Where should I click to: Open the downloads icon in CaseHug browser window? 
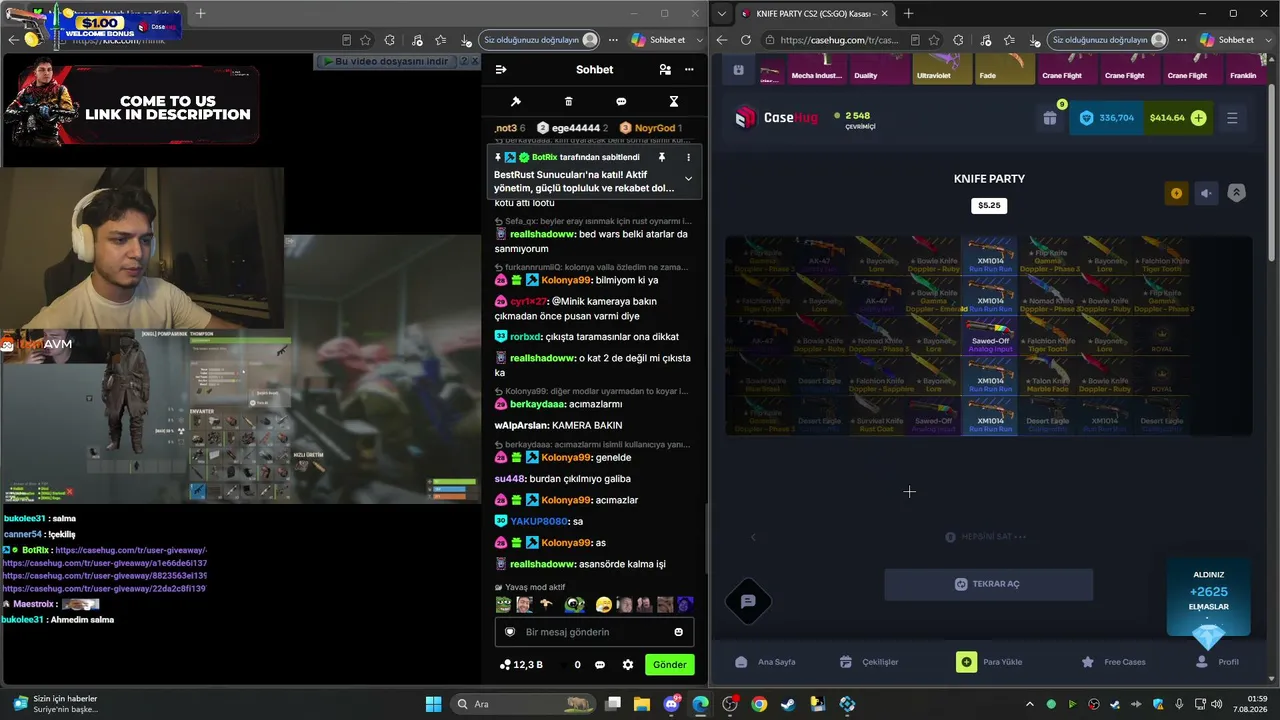pyautogui.click(x=1037, y=40)
